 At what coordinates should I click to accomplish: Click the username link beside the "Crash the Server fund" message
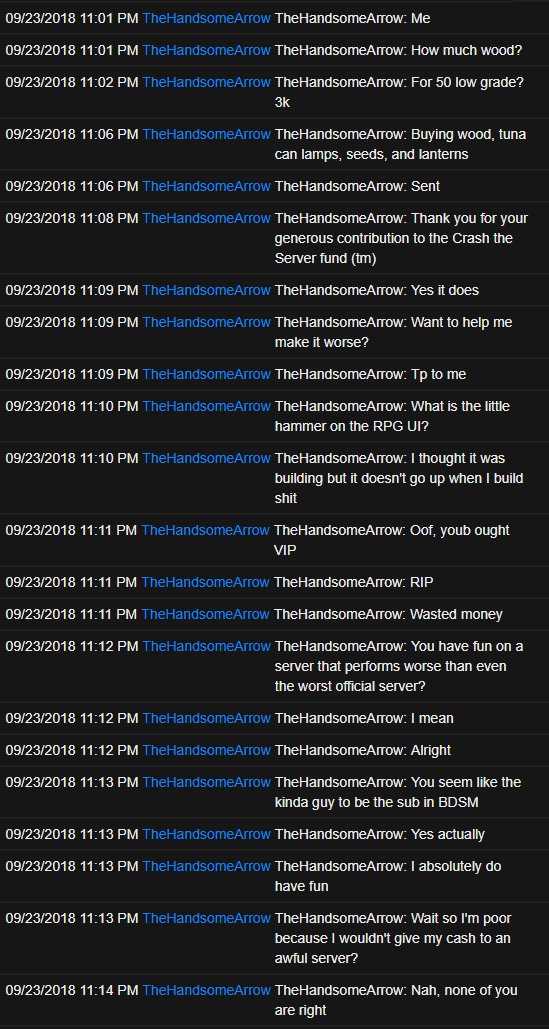pyautogui.click(x=206, y=218)
